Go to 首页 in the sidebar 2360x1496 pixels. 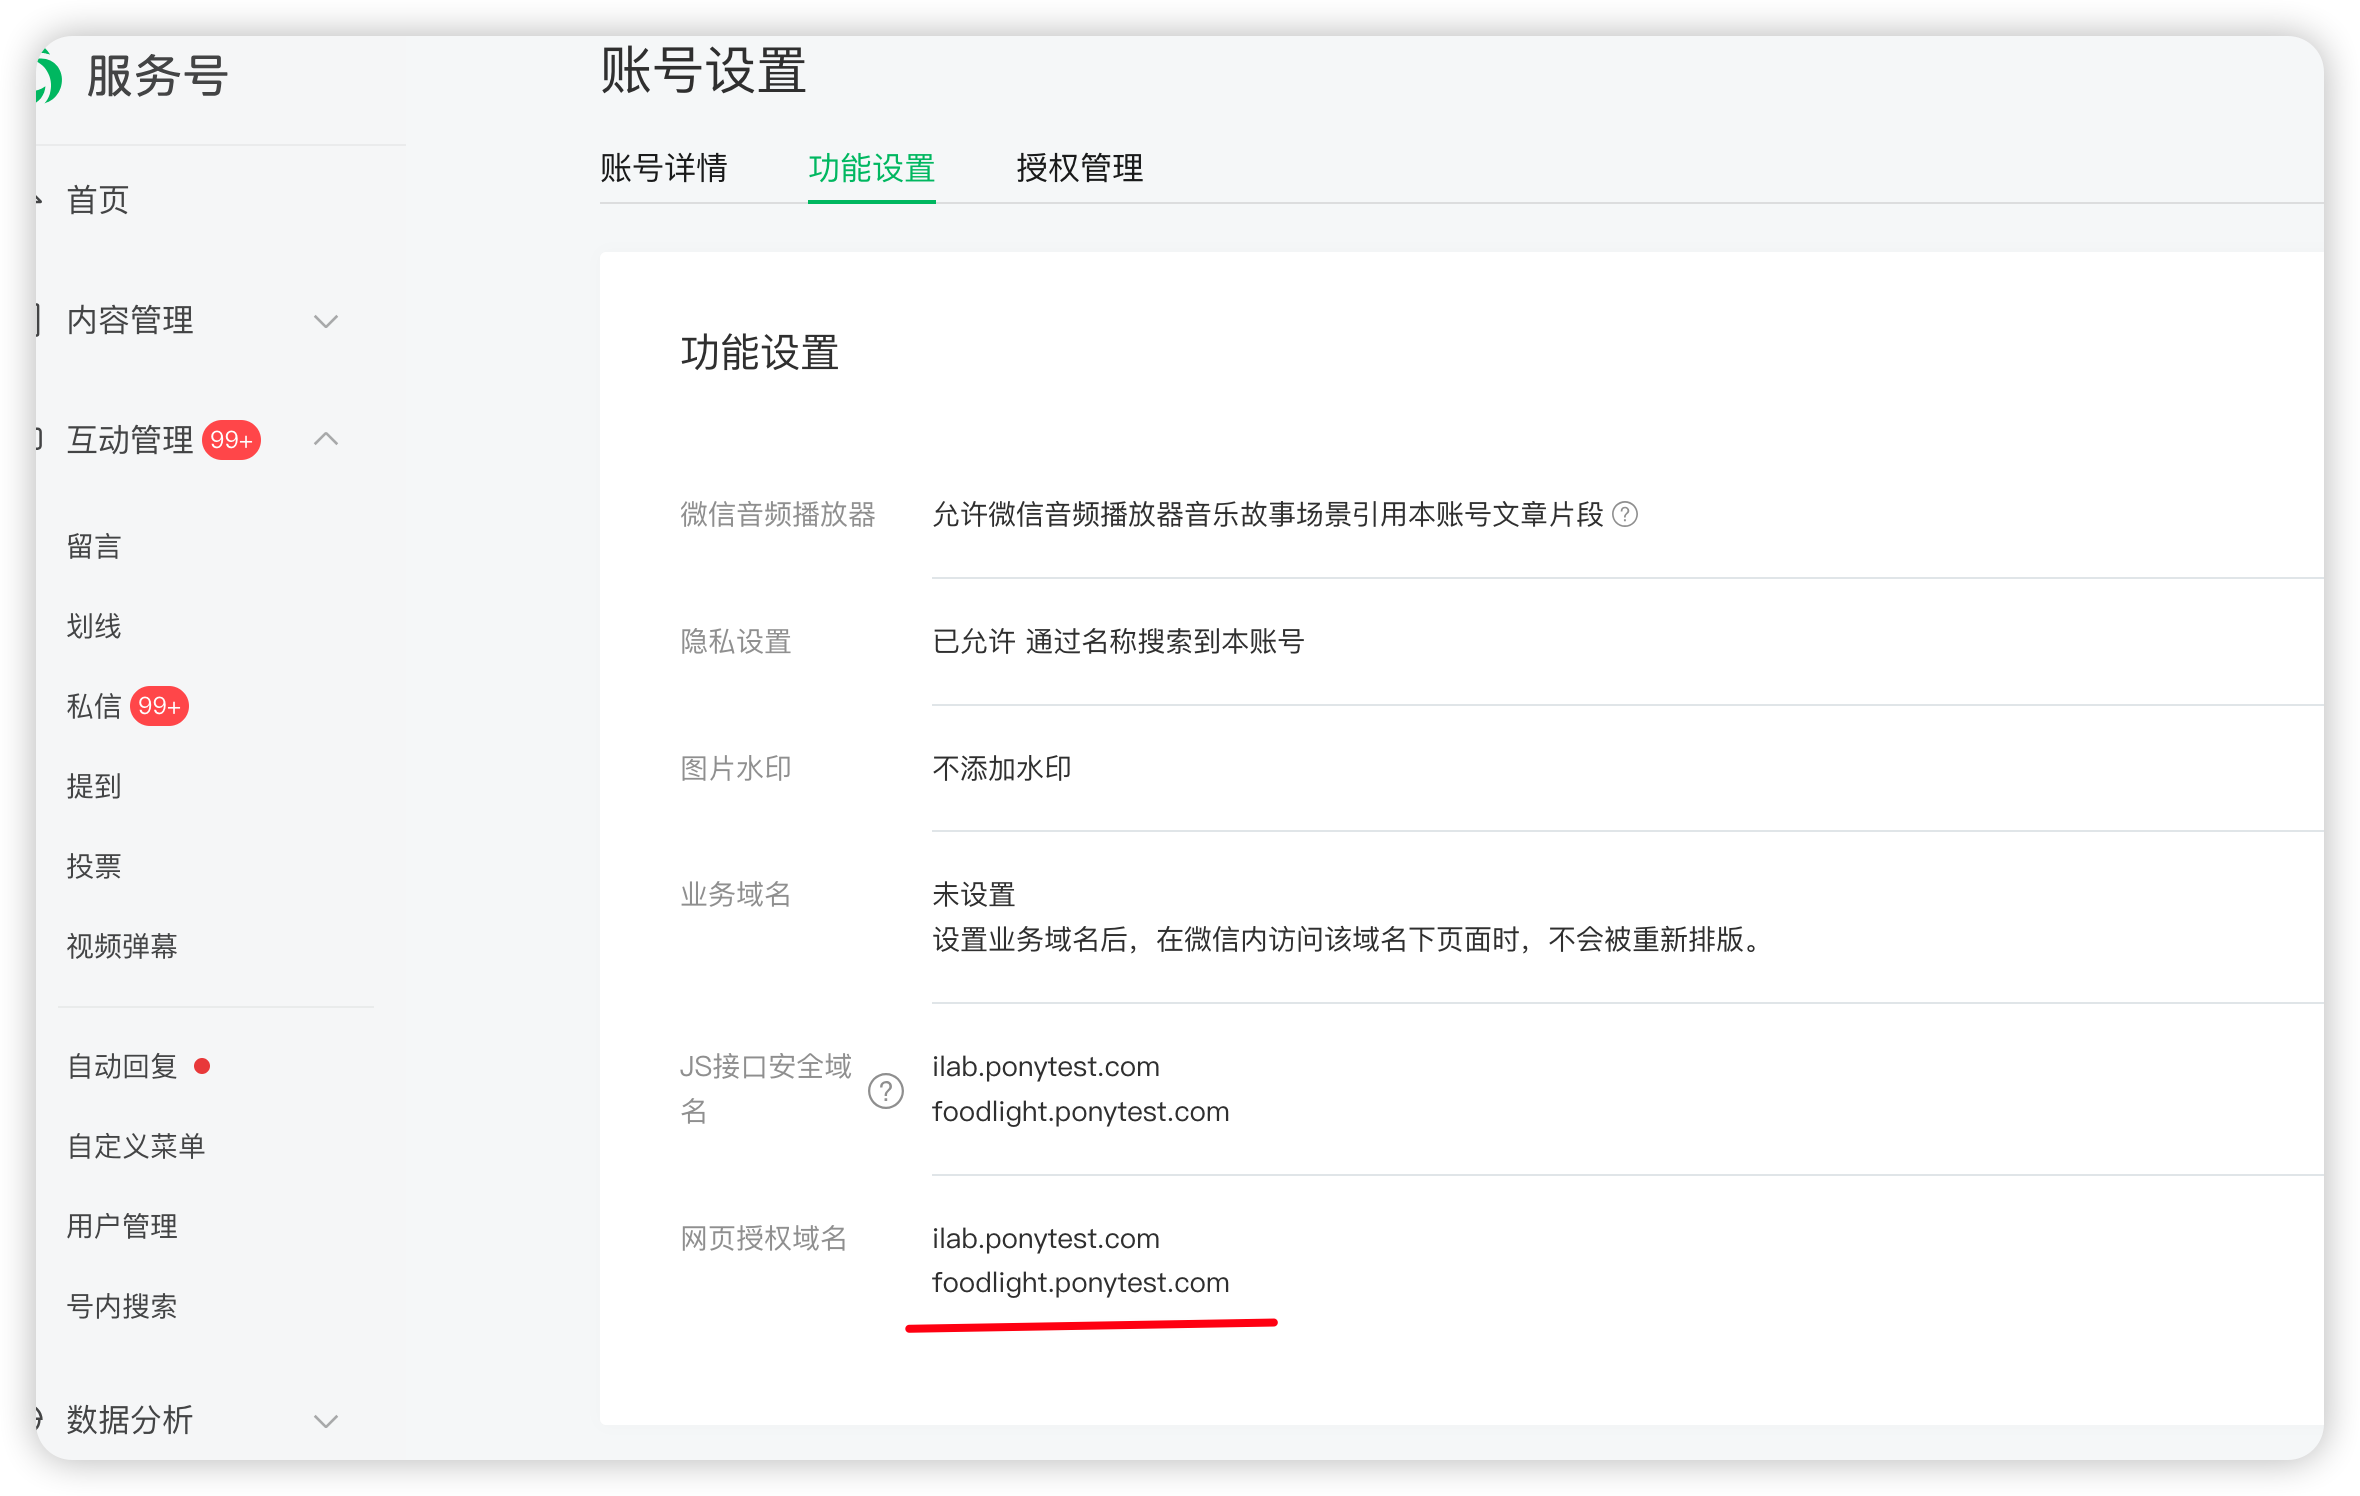point(98,200)
